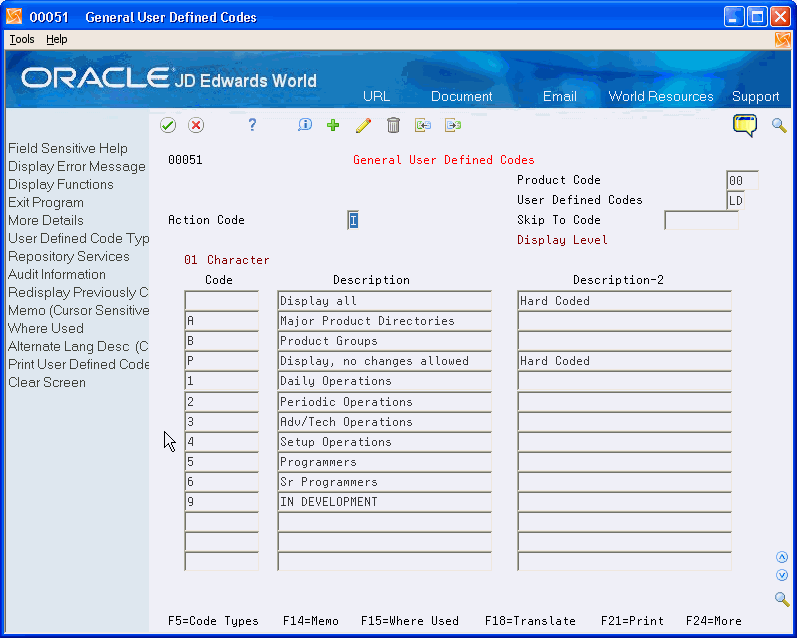Screen dimensions: 797x638
Task: Click the trash can delete icon
Action: coord(393,125)
